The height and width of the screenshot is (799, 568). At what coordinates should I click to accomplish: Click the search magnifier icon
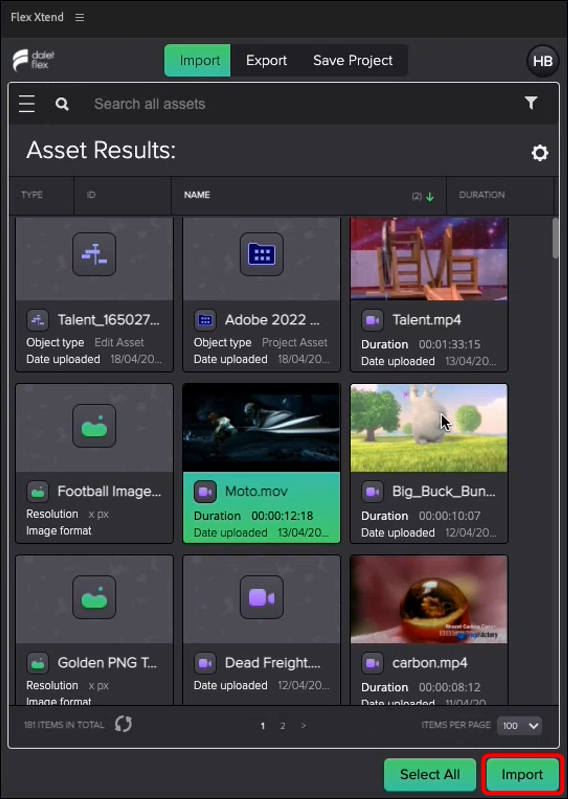pos(62,104)
